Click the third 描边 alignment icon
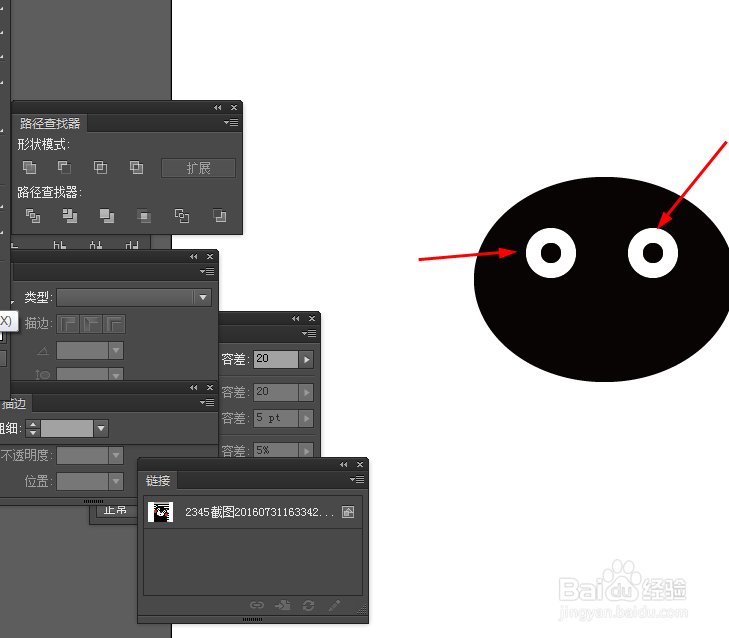Screen dimensions: 729x638 point(114,324)
